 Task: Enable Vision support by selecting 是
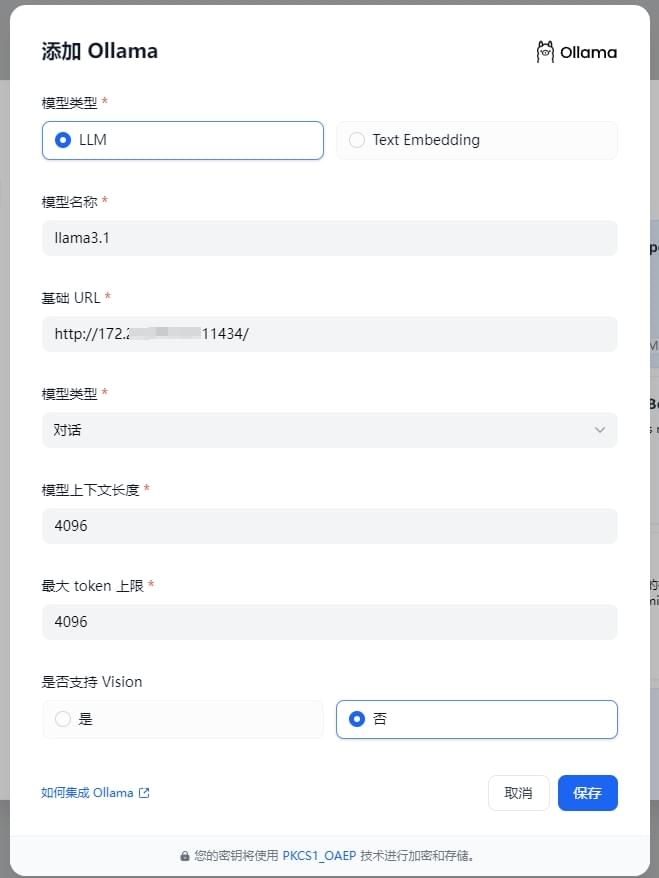click(64, 719)
